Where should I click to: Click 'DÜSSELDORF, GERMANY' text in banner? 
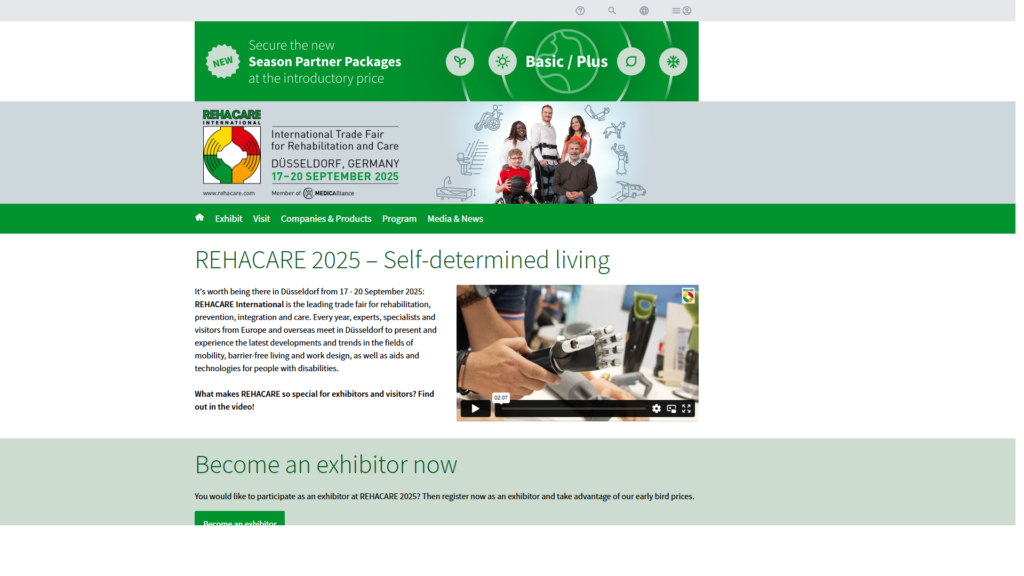coord(335,163)
